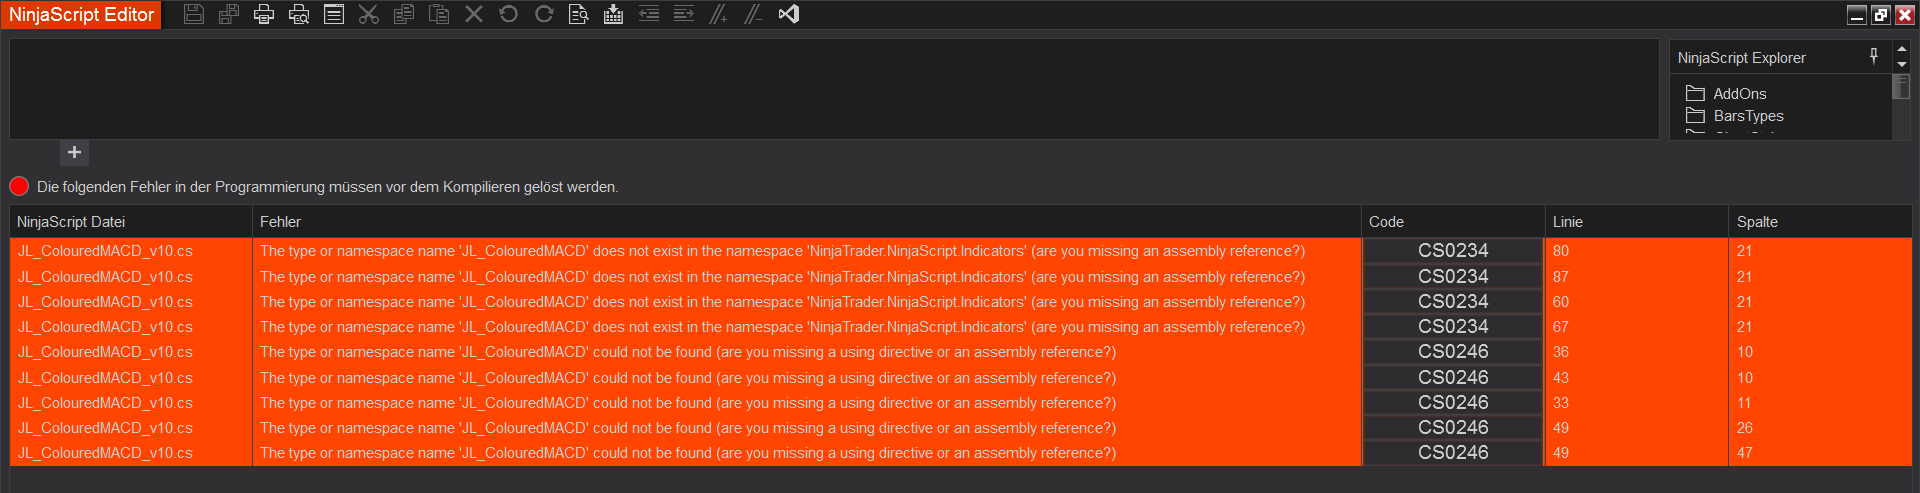Click inside the empty code editor area
Viewport: 1920px width, 493px height.
834,89
